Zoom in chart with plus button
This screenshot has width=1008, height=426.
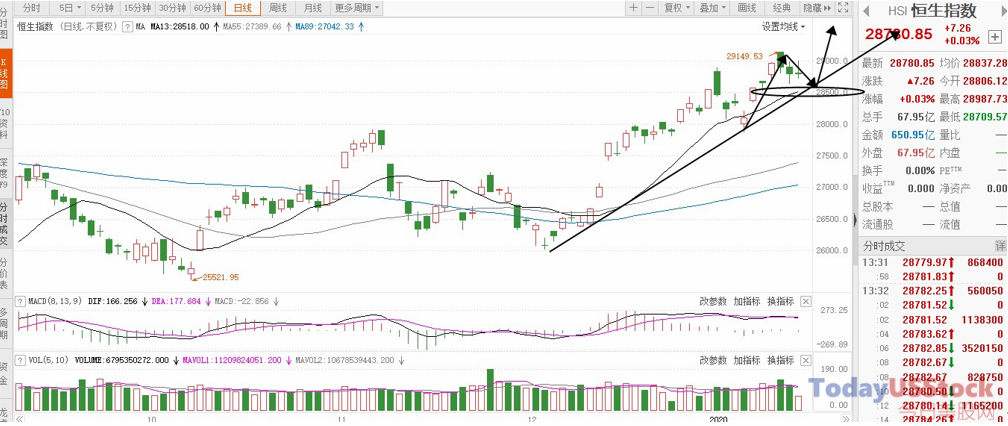coord(633,8)
